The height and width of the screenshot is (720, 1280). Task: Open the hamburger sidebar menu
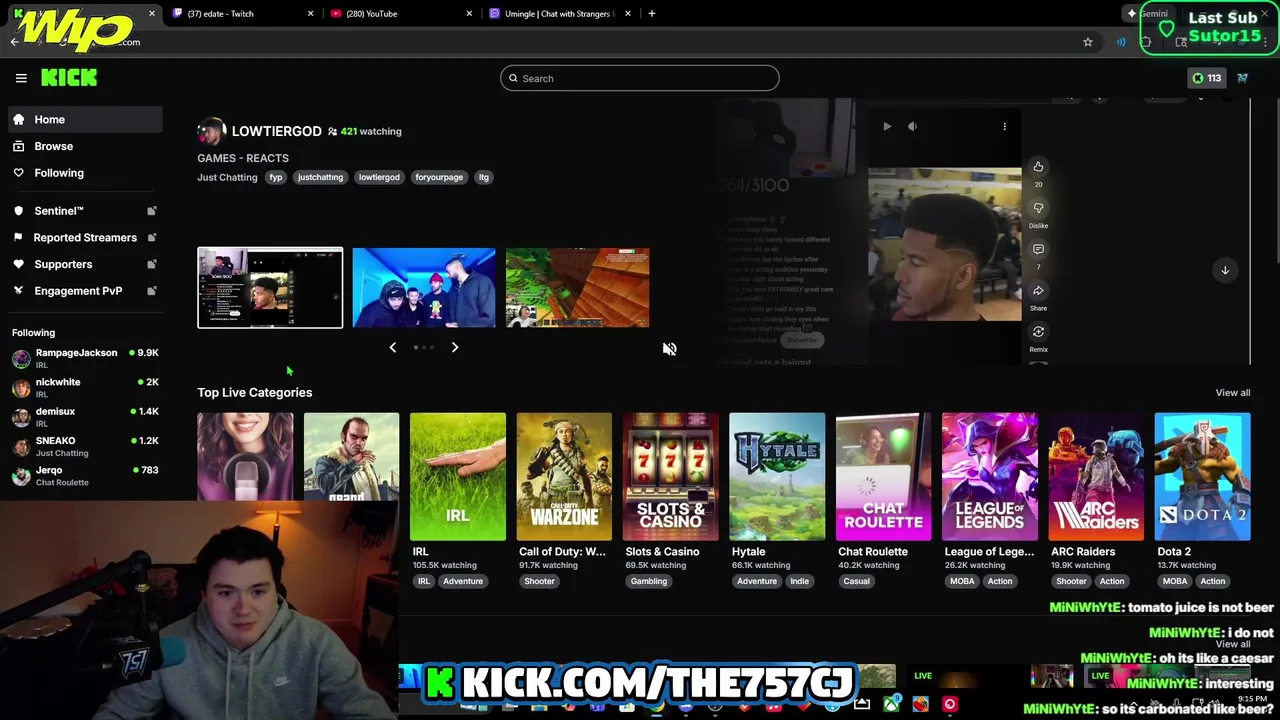point(21,78)
